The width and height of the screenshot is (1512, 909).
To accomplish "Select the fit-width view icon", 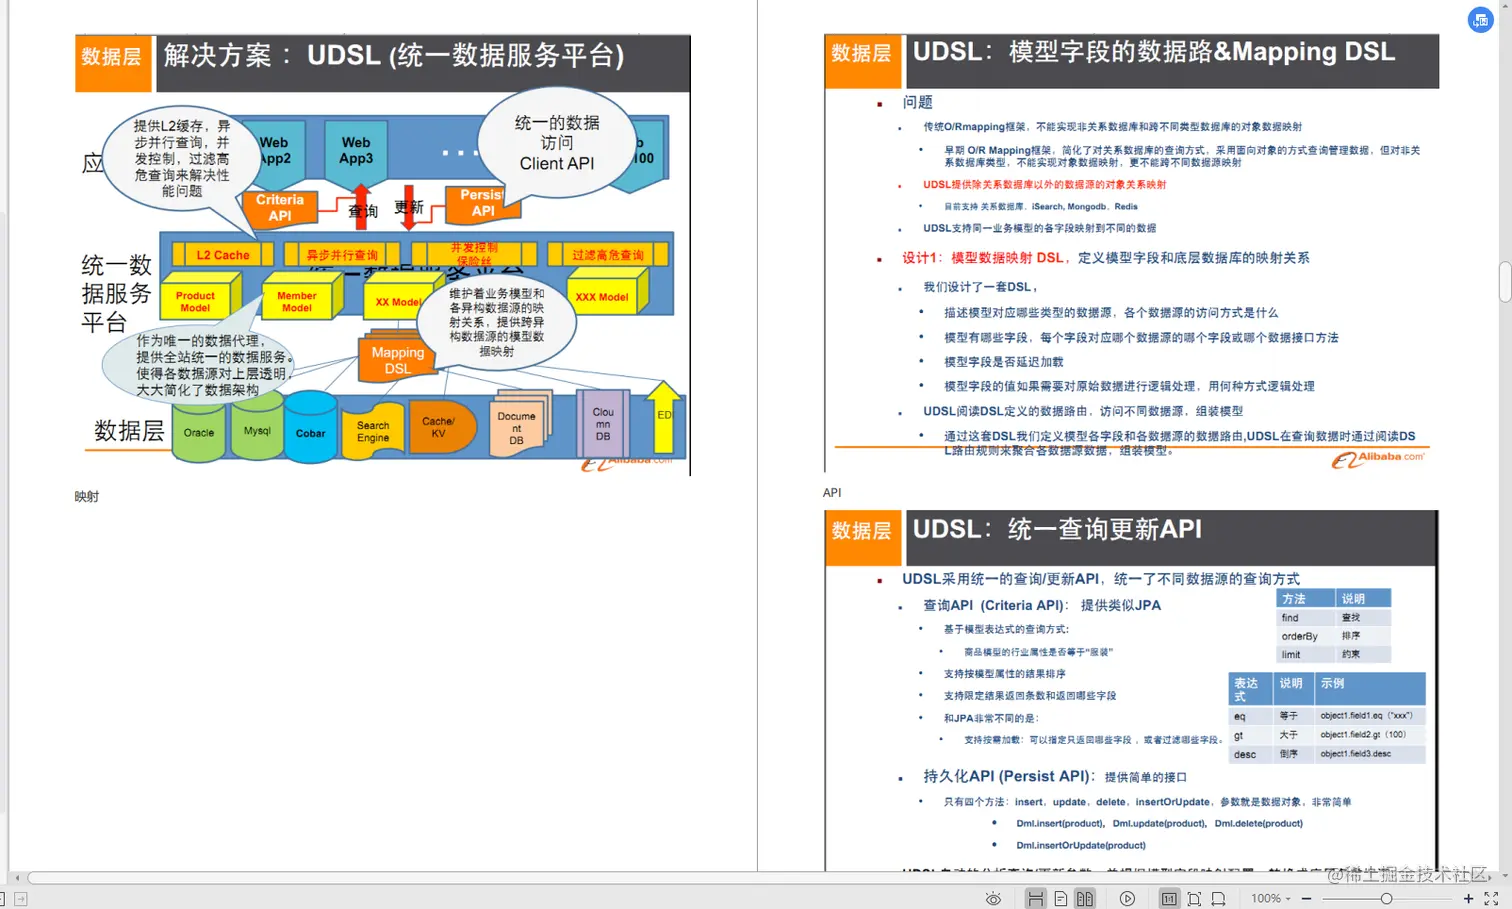I will (x=1218, y=898).
